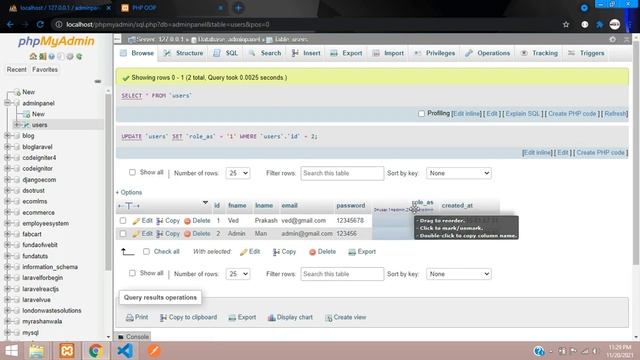Open the Insert tab
The width and height of the screenshot is (640, 360).
coord(306,53)
